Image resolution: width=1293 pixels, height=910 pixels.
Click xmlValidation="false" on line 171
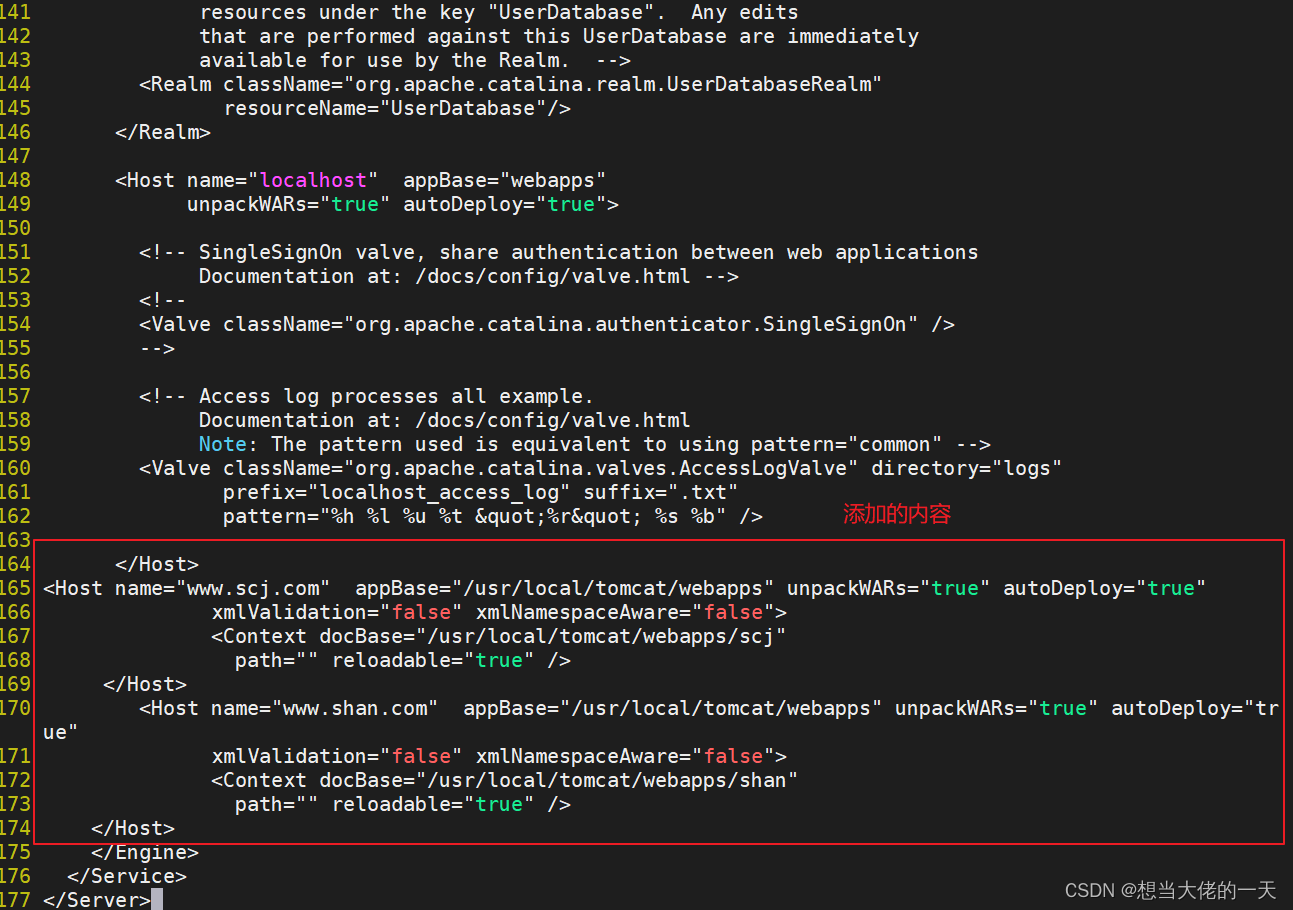(x=337, y=756)
